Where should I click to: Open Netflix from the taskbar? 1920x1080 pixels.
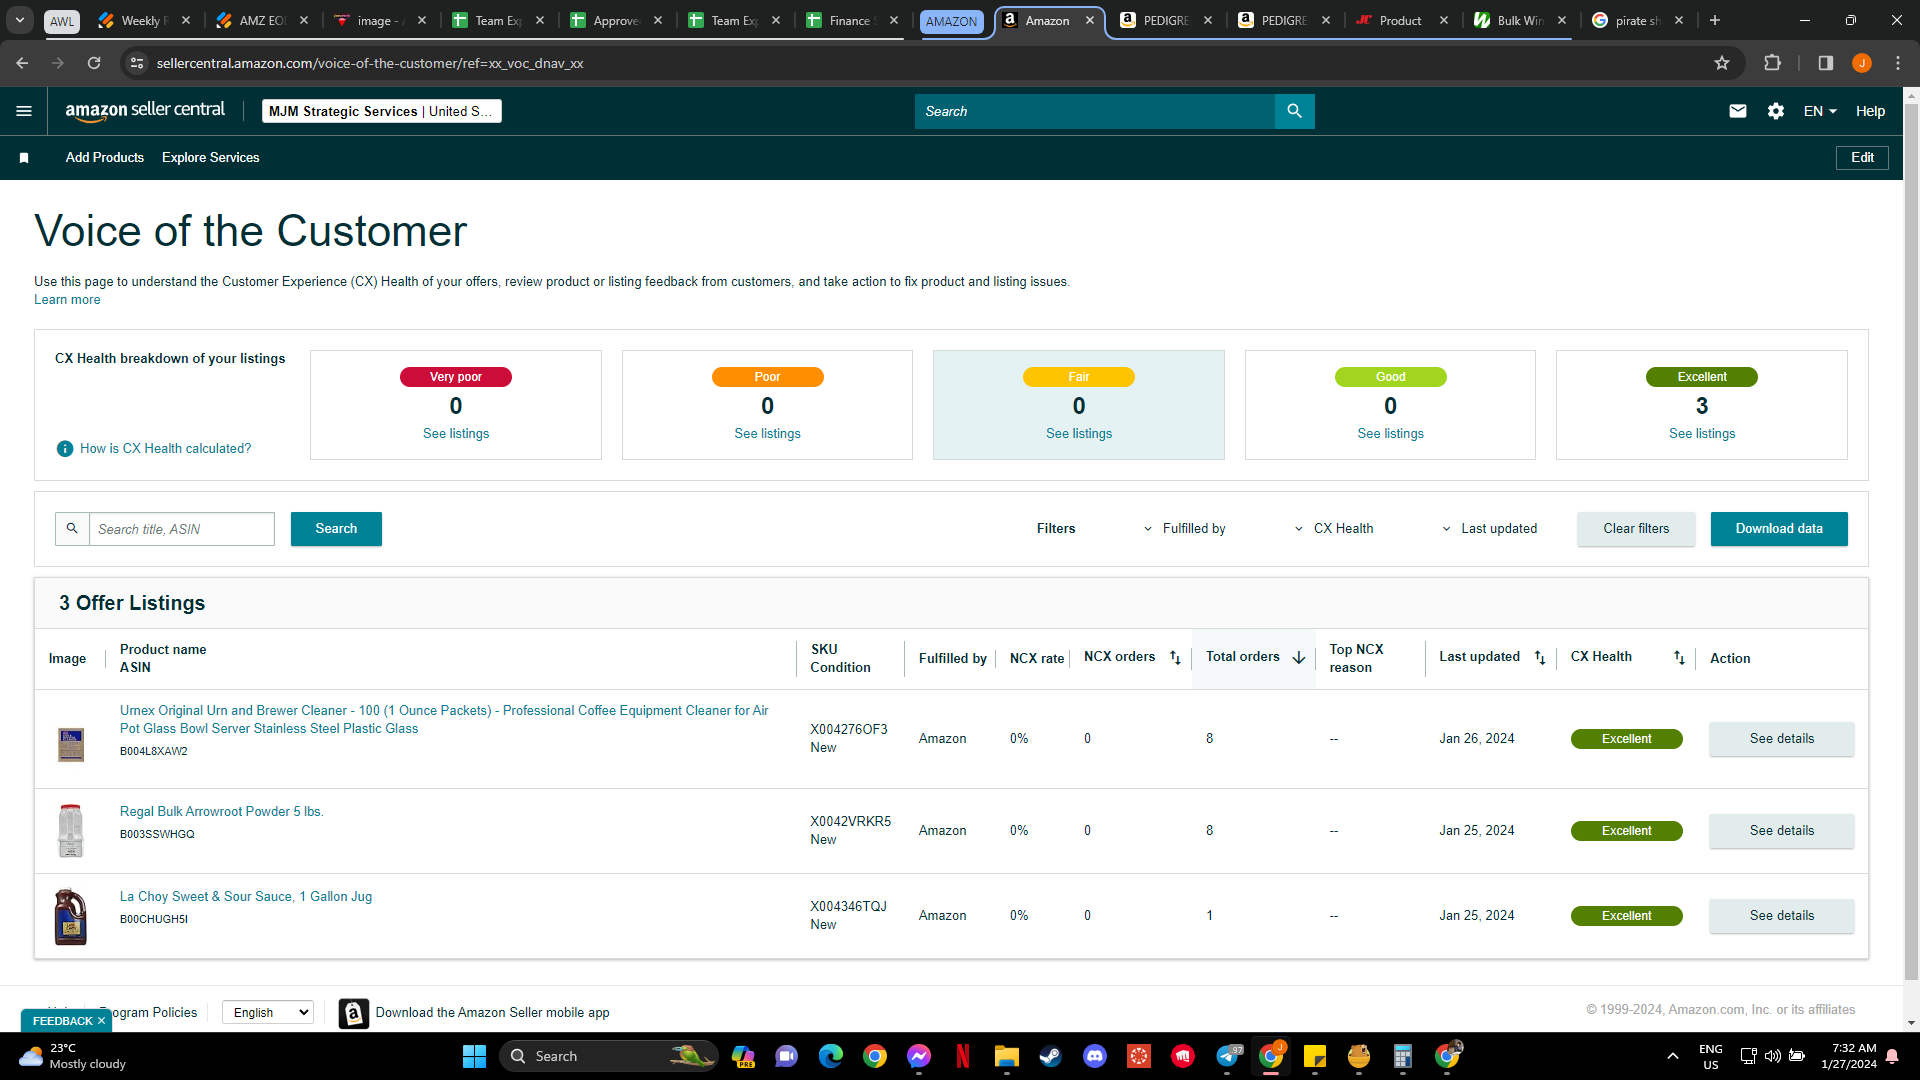click(x=963, y=1056)
